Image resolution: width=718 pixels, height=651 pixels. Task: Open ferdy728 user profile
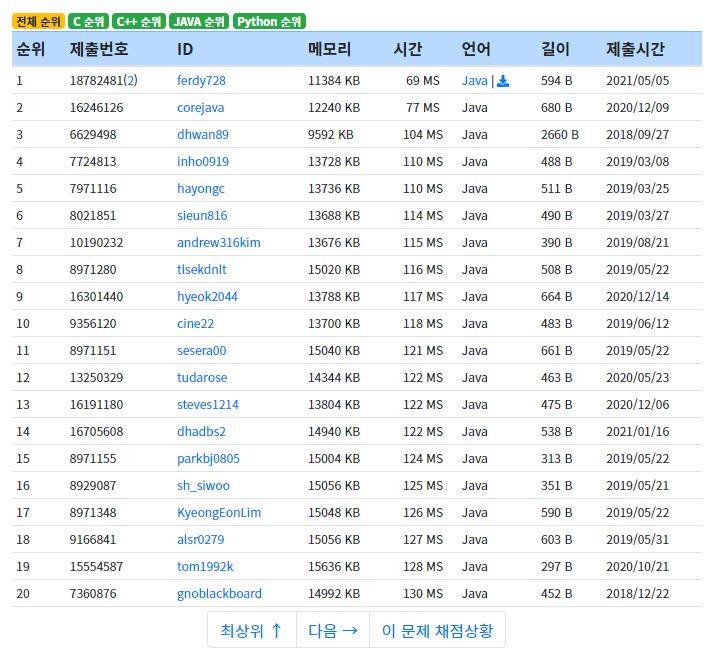201,81
